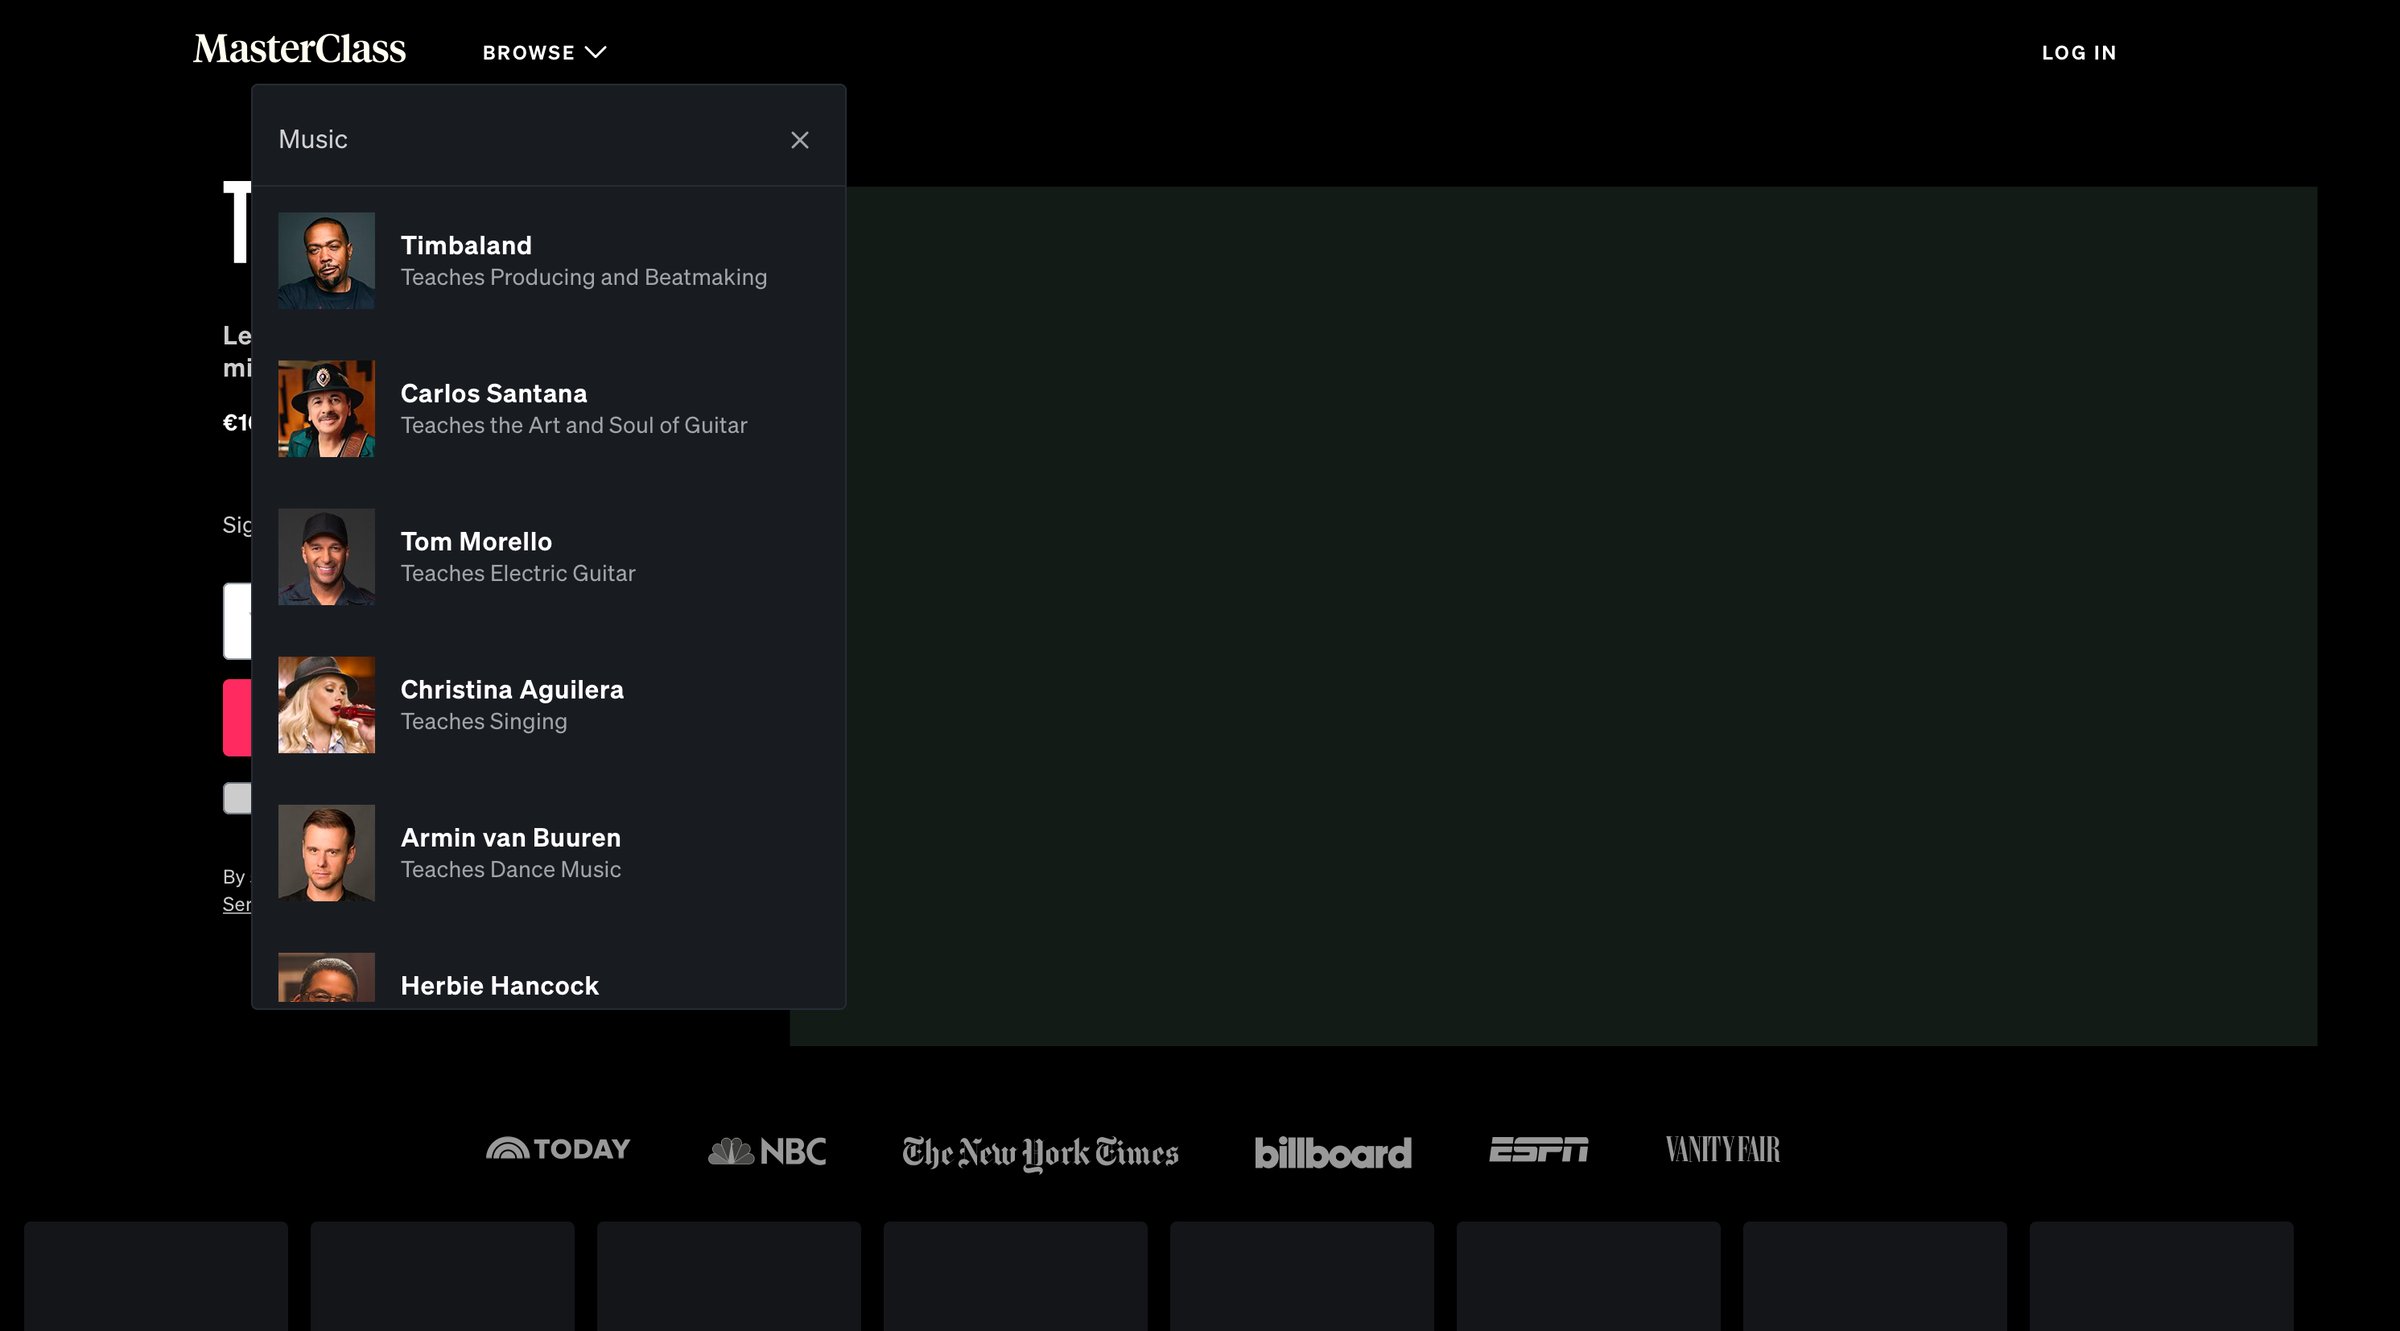
Task: Click the 'Music' panel heading
Action: 313,139
